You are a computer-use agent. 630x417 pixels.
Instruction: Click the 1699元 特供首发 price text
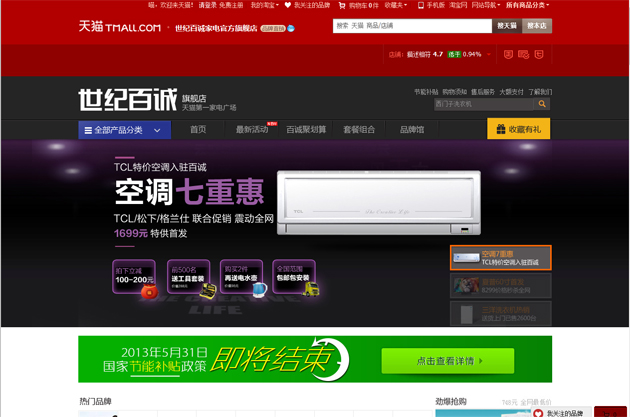150,233
